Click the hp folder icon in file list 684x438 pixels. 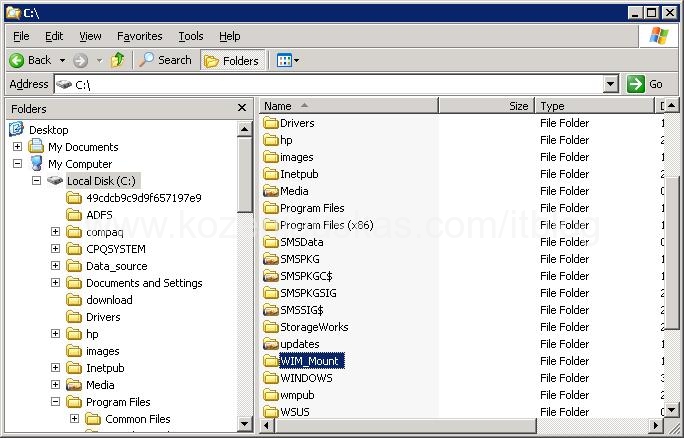(271, 140)
